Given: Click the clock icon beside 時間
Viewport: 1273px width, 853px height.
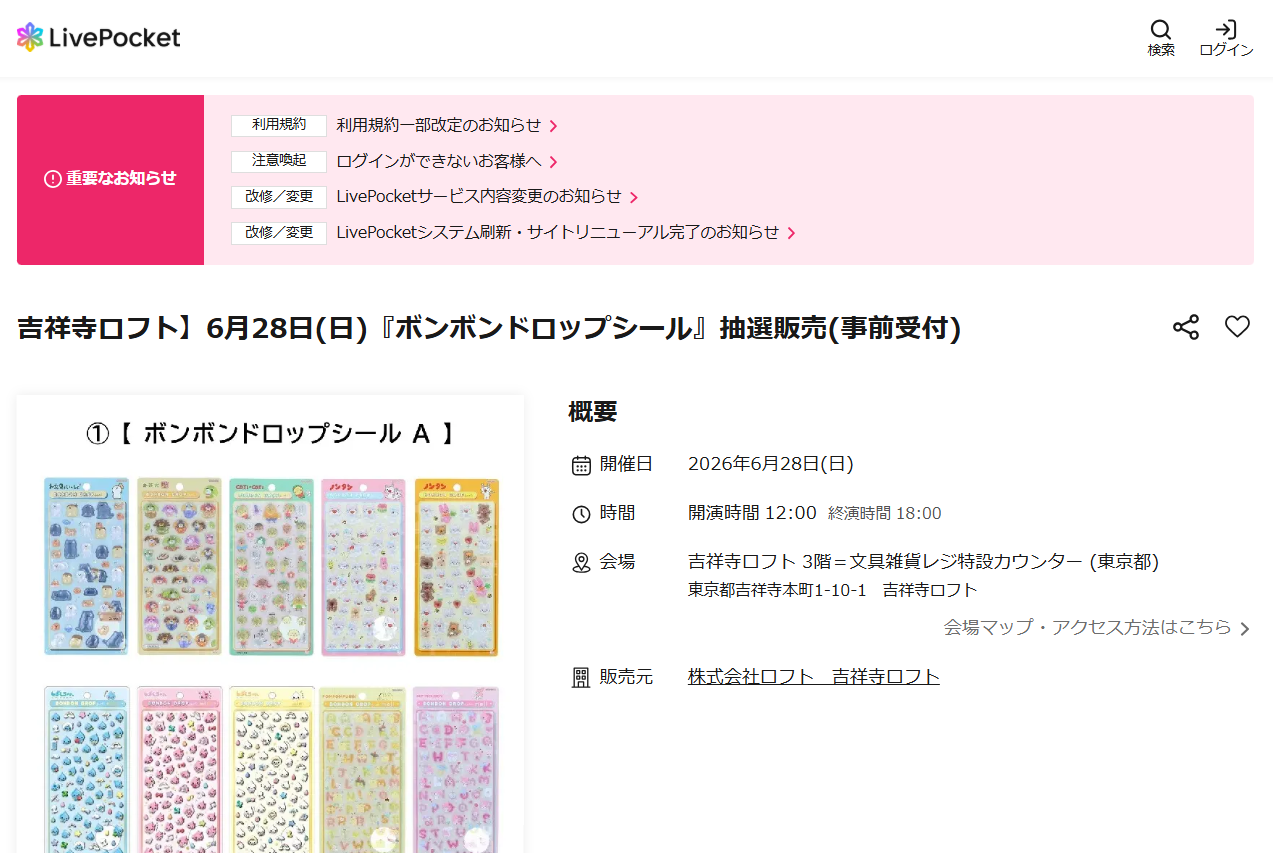Looking at the screenshot, I should tap(581, 514).
